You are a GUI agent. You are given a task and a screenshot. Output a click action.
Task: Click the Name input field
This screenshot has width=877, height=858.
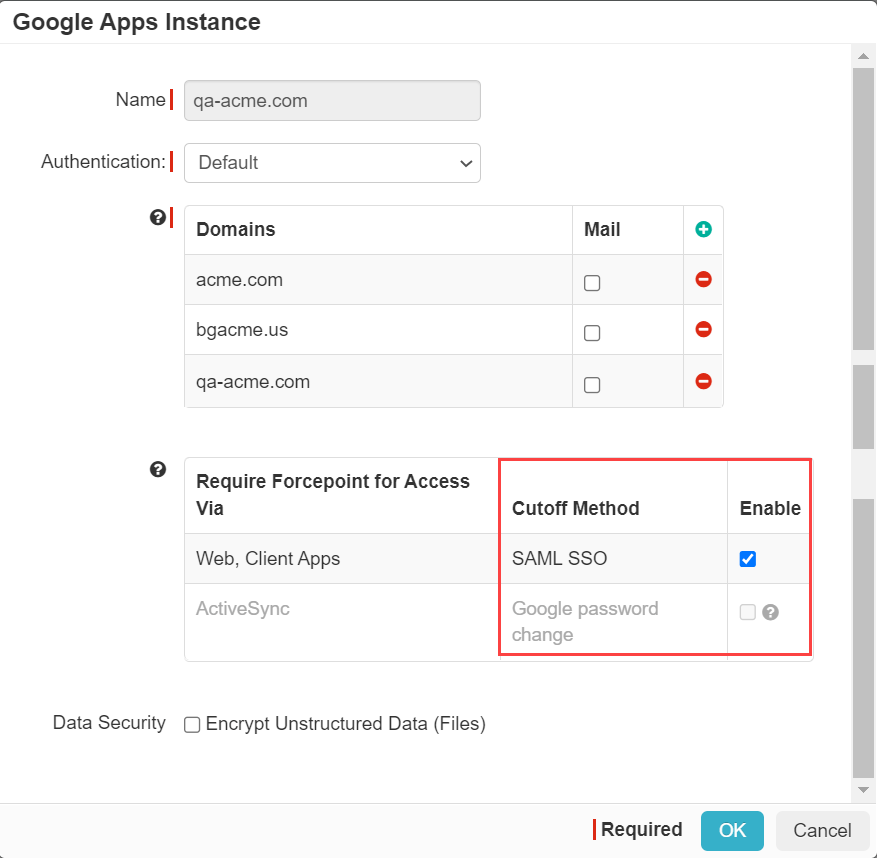pyautogui.click(x=332, y=100)
